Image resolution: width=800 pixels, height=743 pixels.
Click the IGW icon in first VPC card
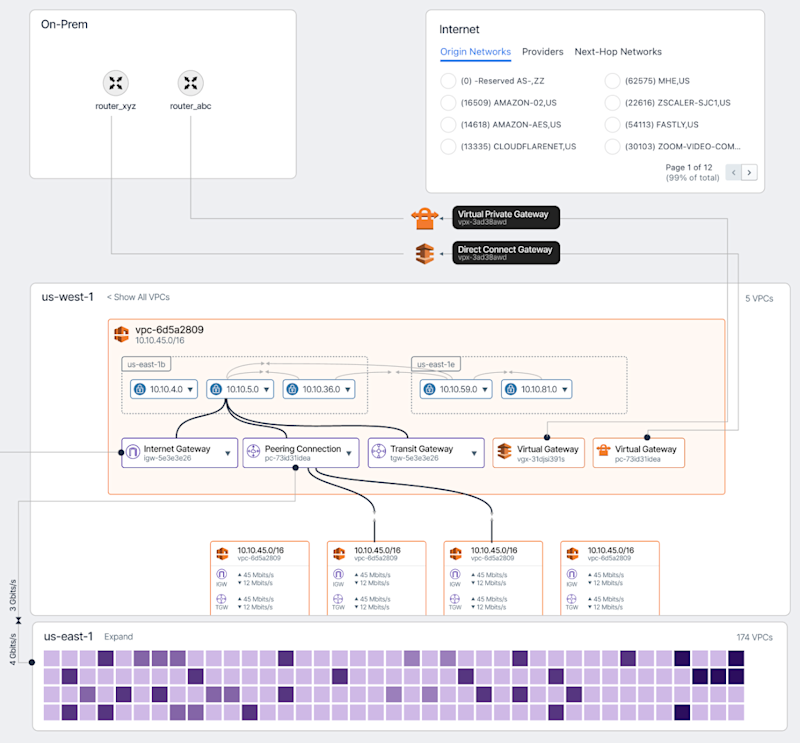[221, 575]
